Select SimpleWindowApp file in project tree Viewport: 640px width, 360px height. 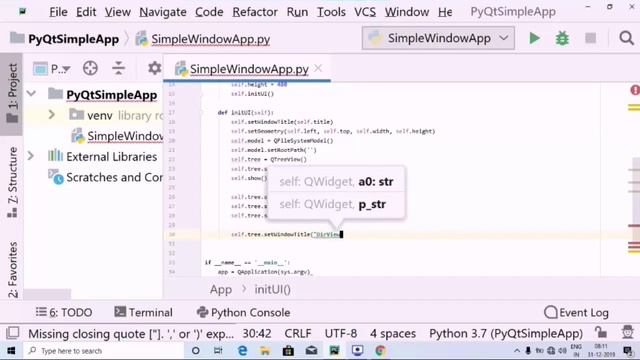pos(125,136)
